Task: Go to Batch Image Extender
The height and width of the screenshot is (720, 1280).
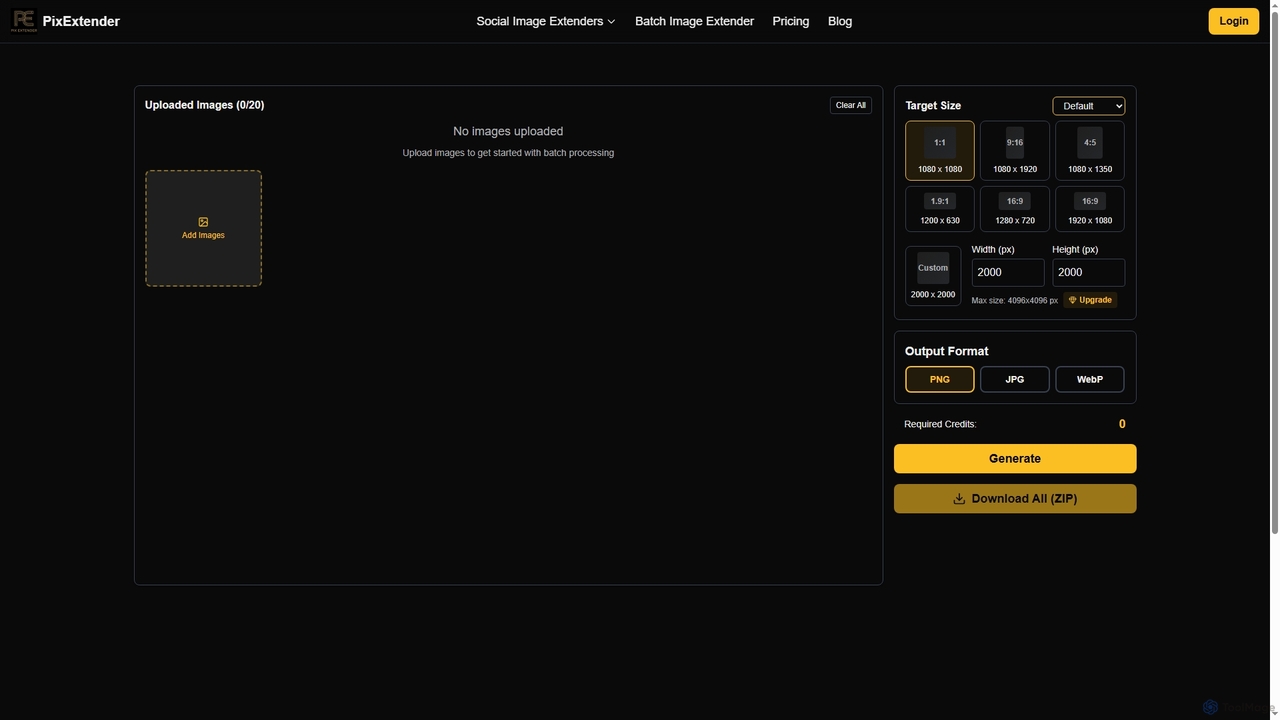Action: pyautogui.click(x=694, y=21)
